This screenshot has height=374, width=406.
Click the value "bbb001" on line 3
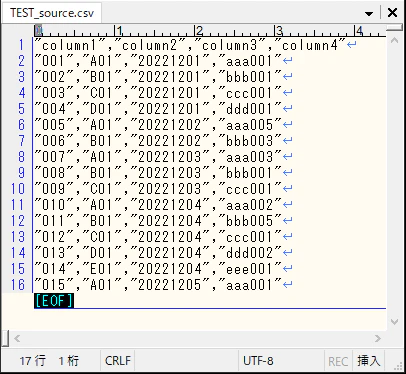pyautogui.click(x=250, y=77)
